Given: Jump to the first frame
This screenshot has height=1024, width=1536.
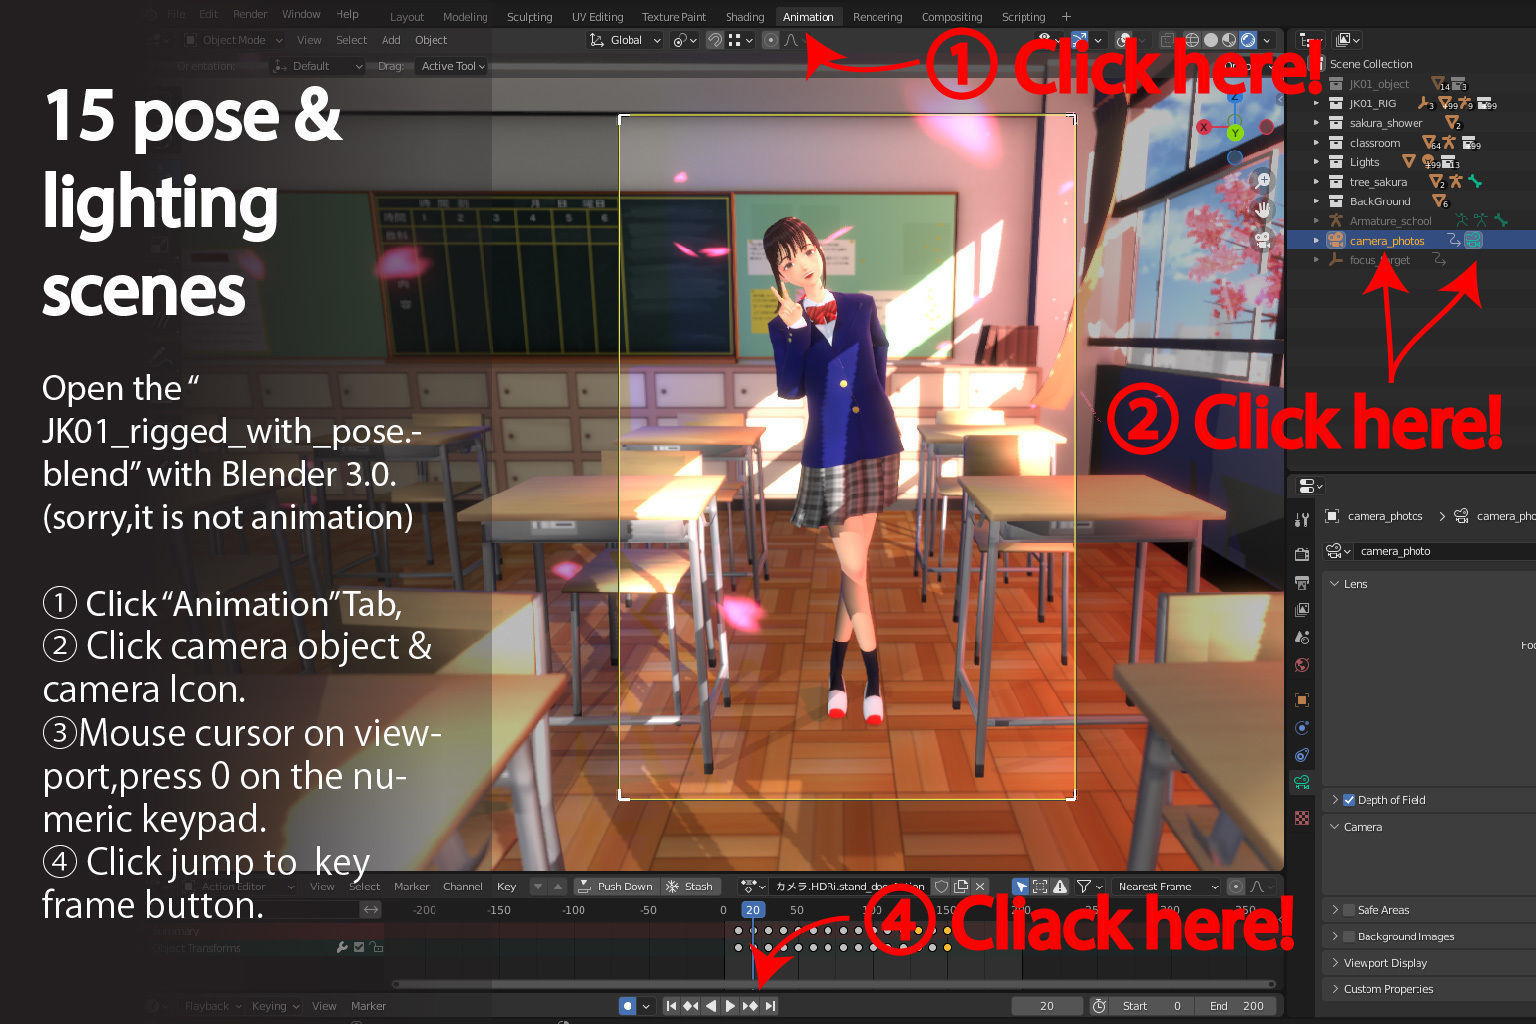Looking at the screenshot, I should 672,1006.
